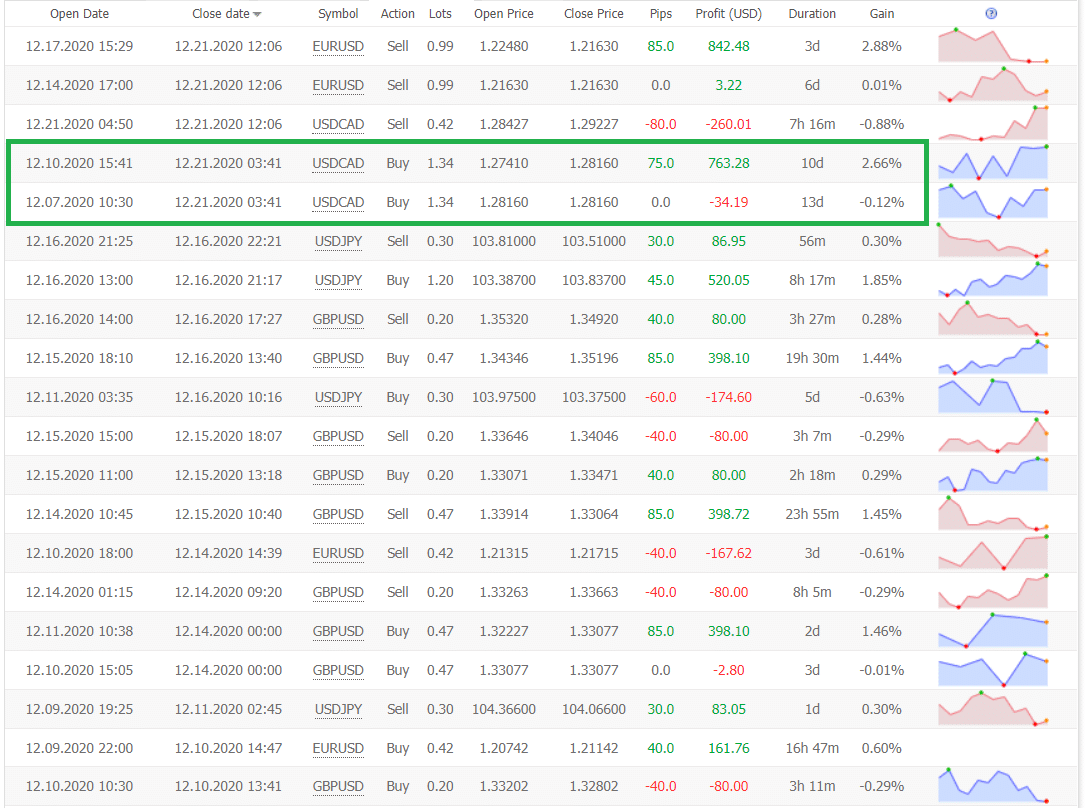1085x808 pixels.
Task: Sort table by Action column header
Action: pos(397,14)
